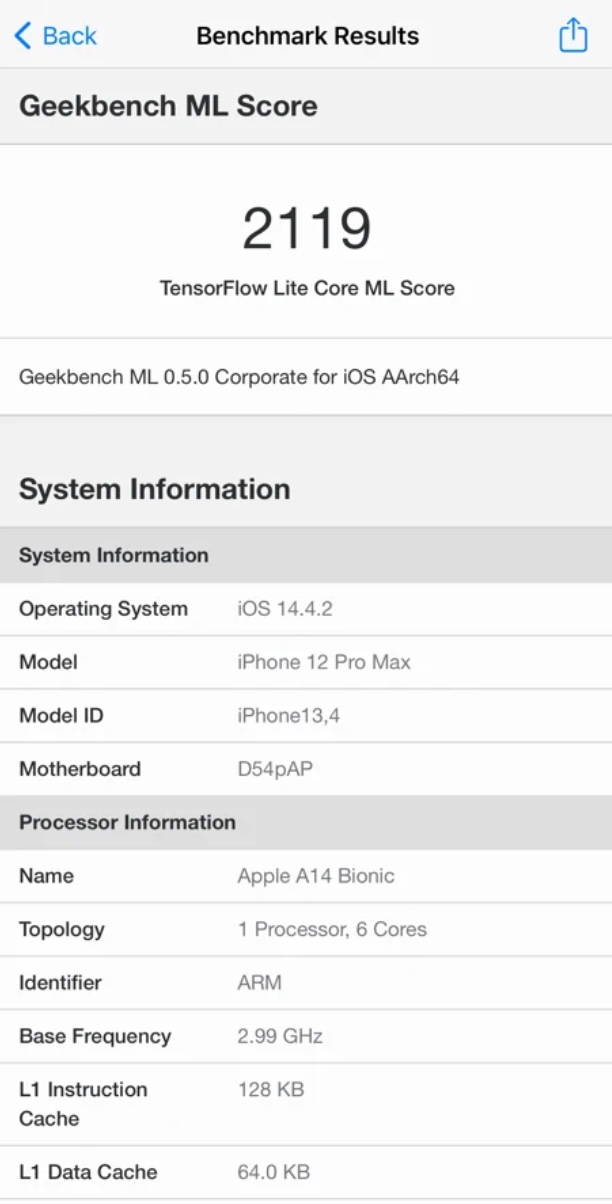The height and width of the screenshot is (1204, 612).
Task: Tap the Base Frequency 2.99 GHz row
Action: pos(306,1036)
